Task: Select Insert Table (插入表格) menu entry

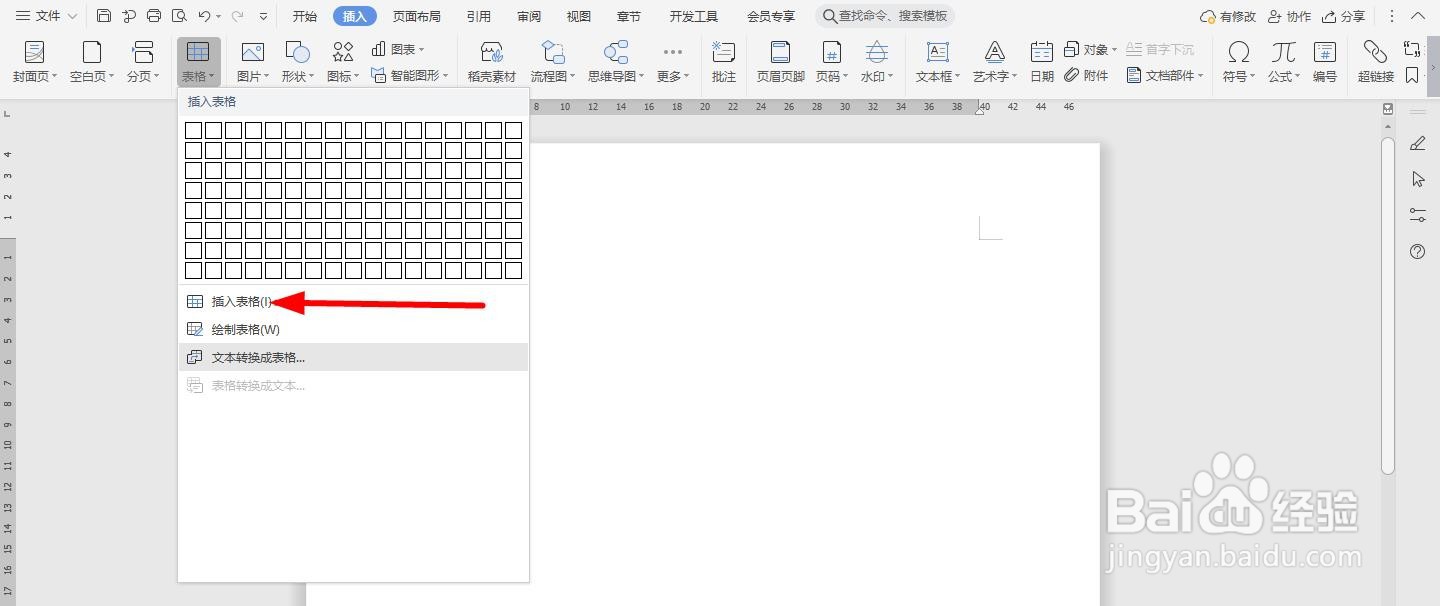Action: (353, 301)
